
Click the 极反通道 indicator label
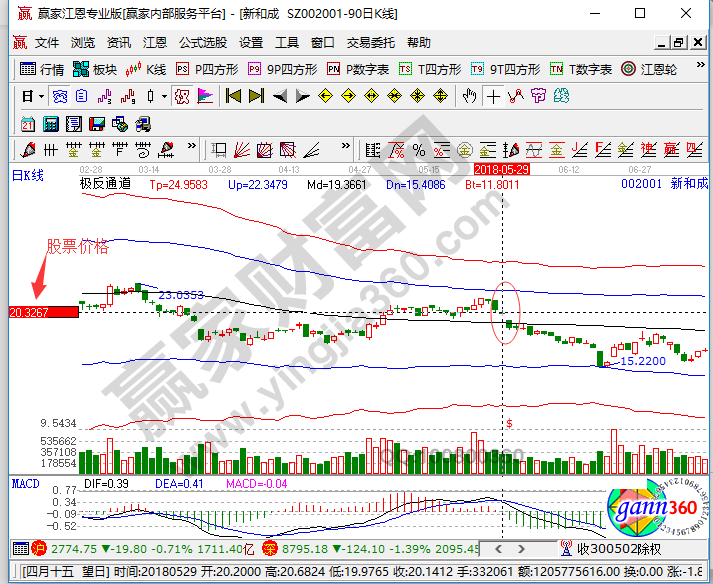[105, 185]
